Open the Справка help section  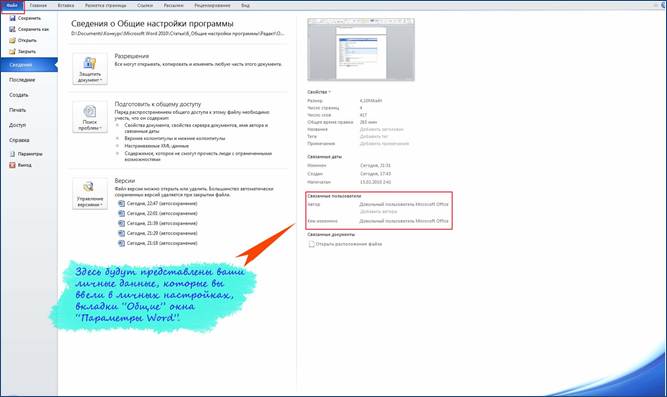pyautogui.click(x=19, y=140)
